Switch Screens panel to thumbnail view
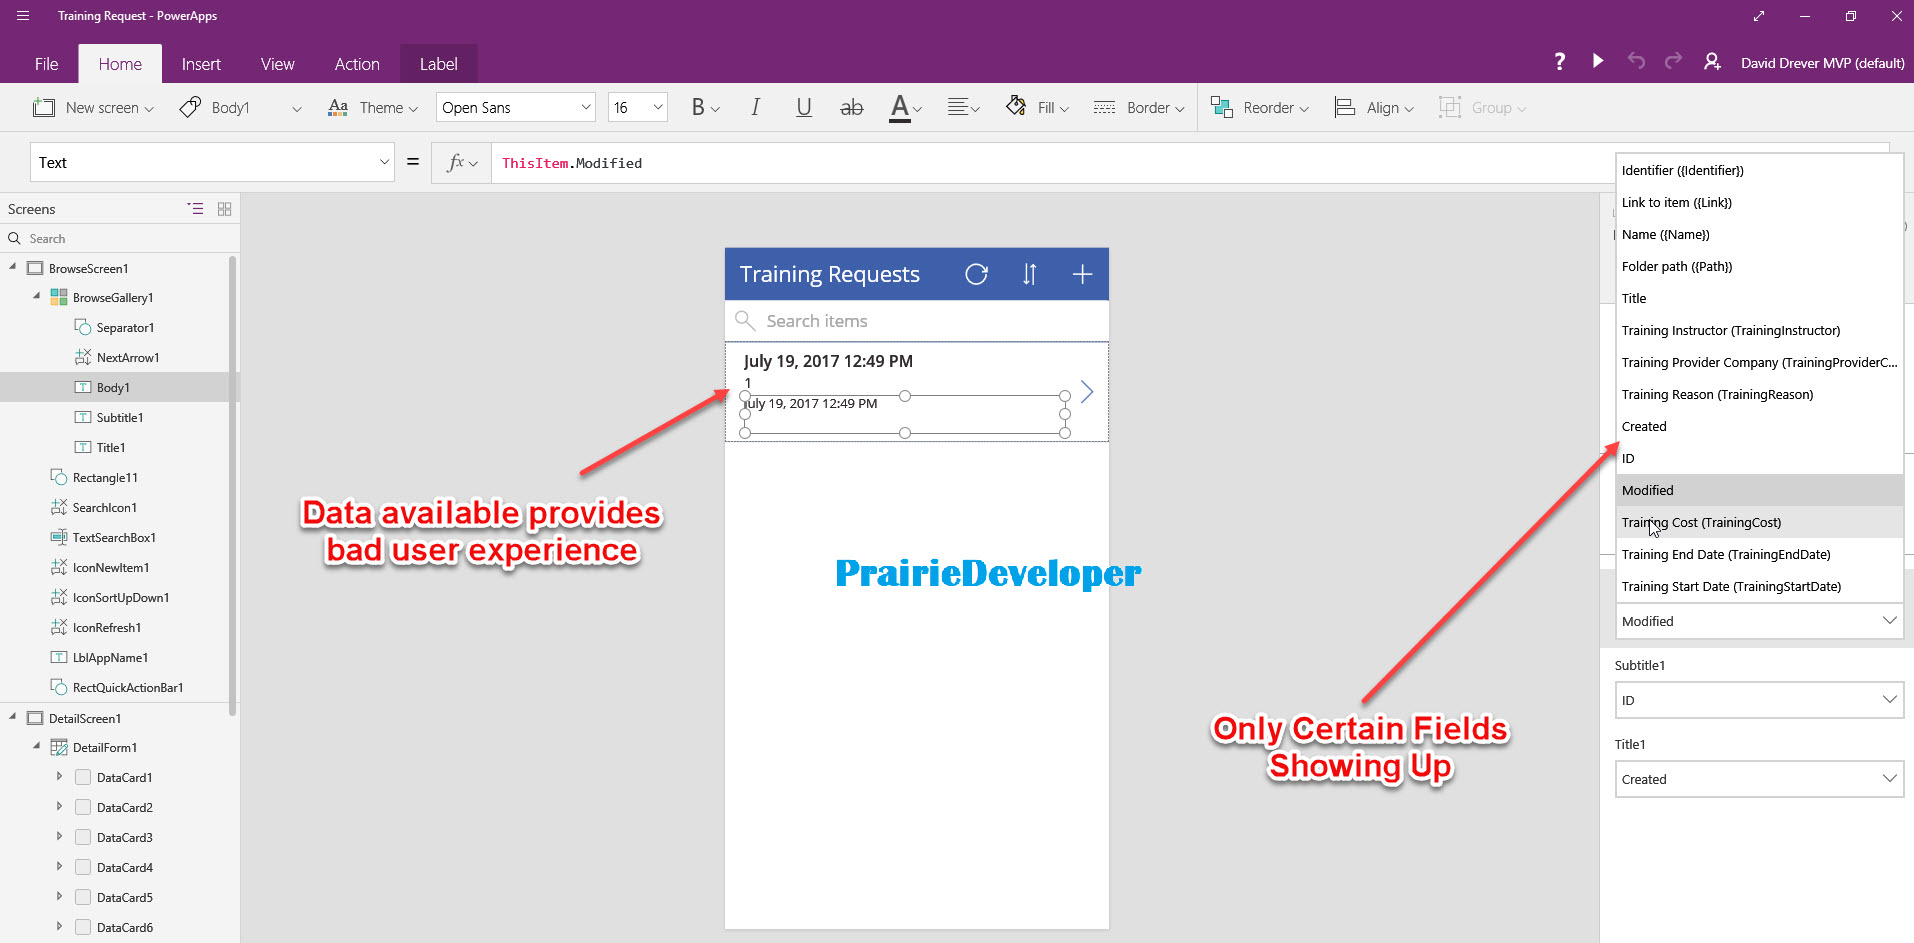The width and height of the screenshot is (1914, 943). [x=224, y=208]
